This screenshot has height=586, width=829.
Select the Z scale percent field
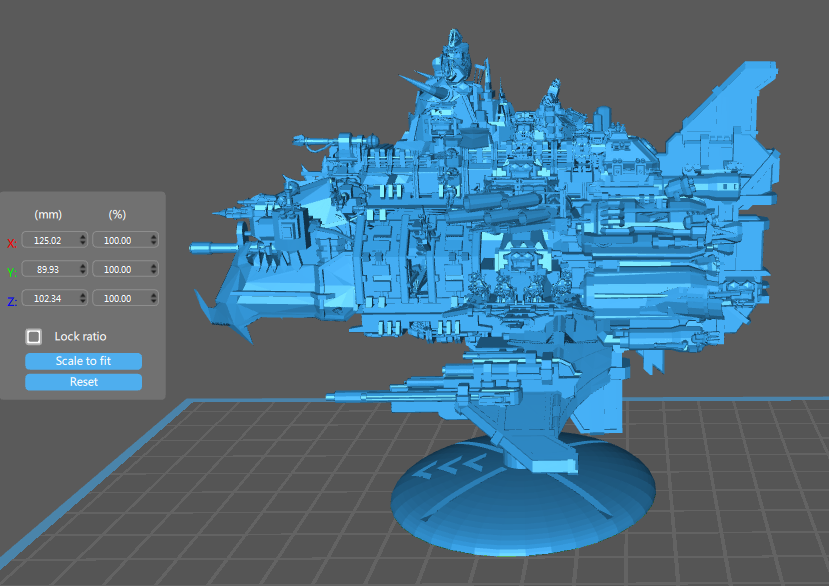[x=125, y=298]
